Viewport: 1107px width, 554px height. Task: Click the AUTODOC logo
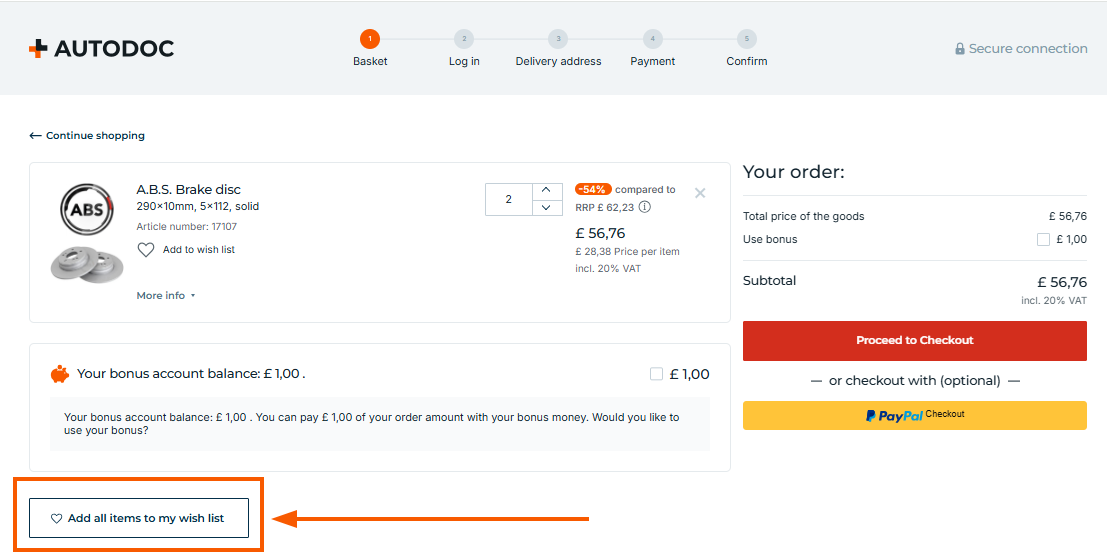[x=101, y=48]
